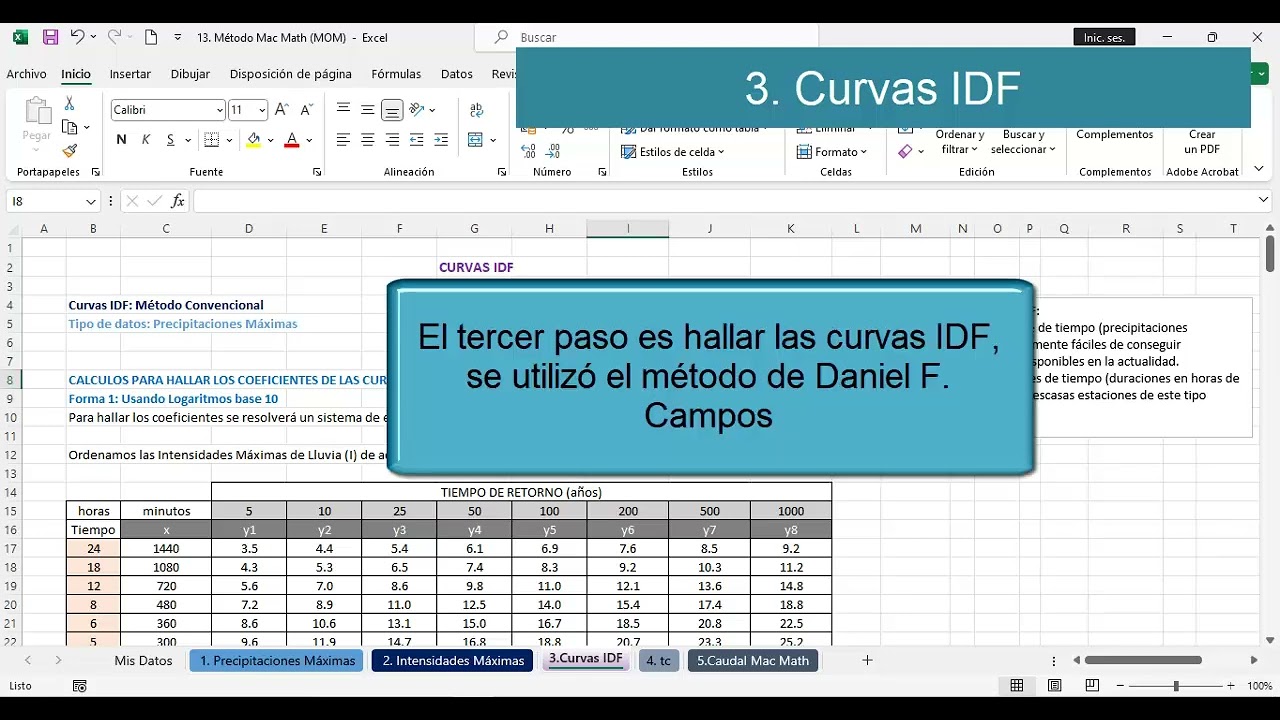1280x720 pixels.
Task: Merge and center cells icon
Action: pos(476,140)
